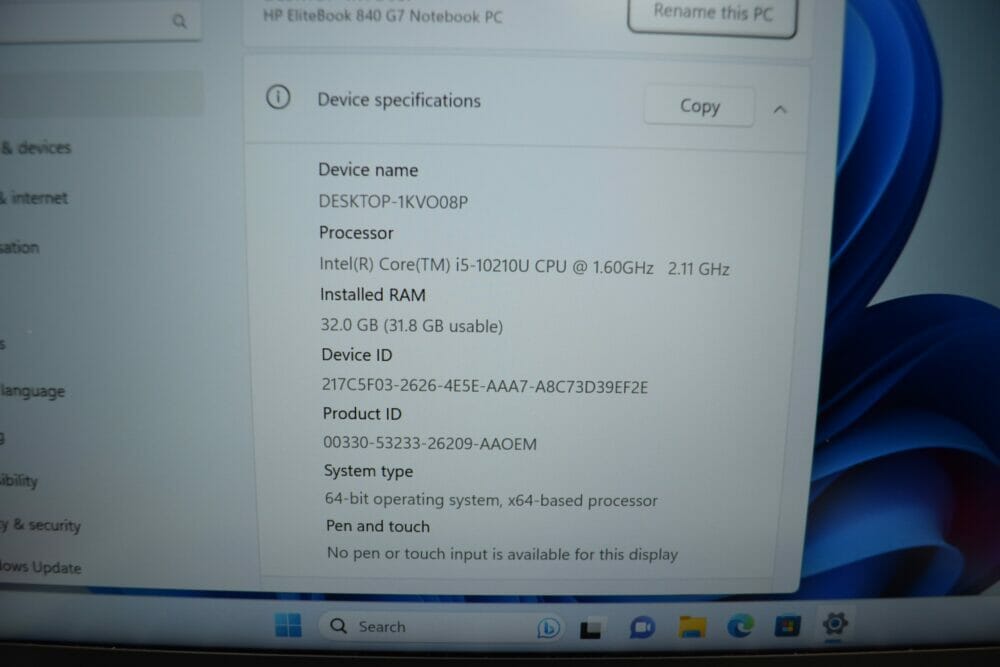Image resolution: width=1000 pixels, height=667 pixels.
Task: Open File Explorer from the taskbar
Action: point(692,627)
